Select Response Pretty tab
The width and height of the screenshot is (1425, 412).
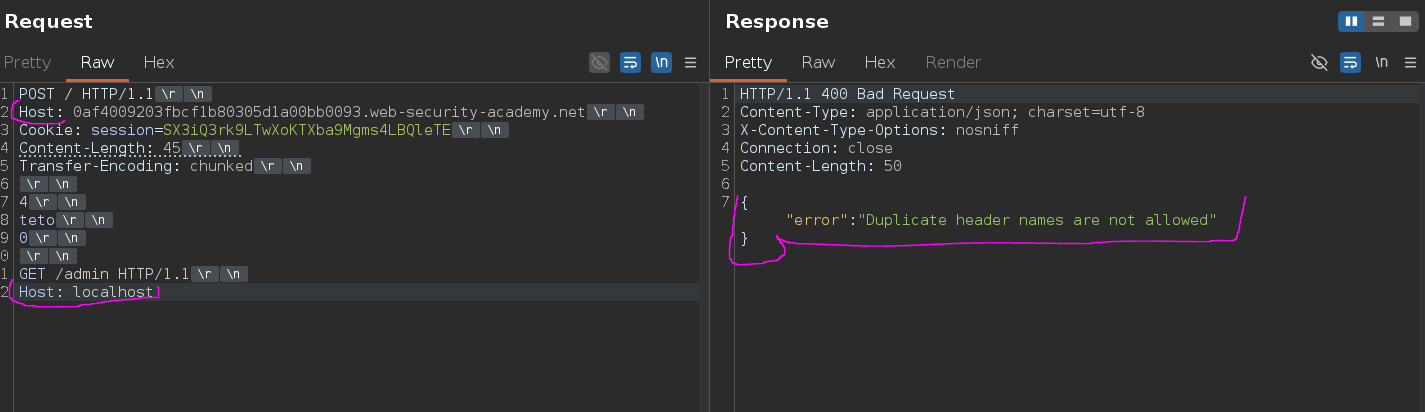point(748,62)
